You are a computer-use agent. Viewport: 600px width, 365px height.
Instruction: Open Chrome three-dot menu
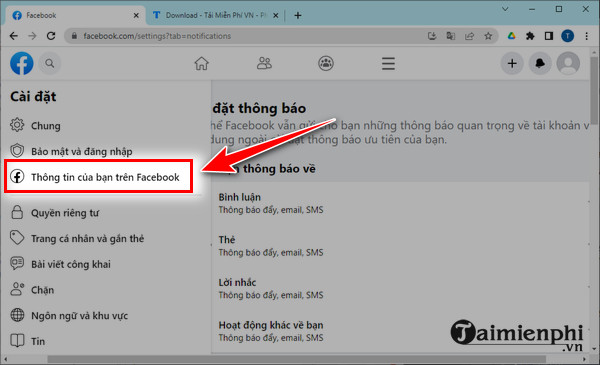(587, 36)
